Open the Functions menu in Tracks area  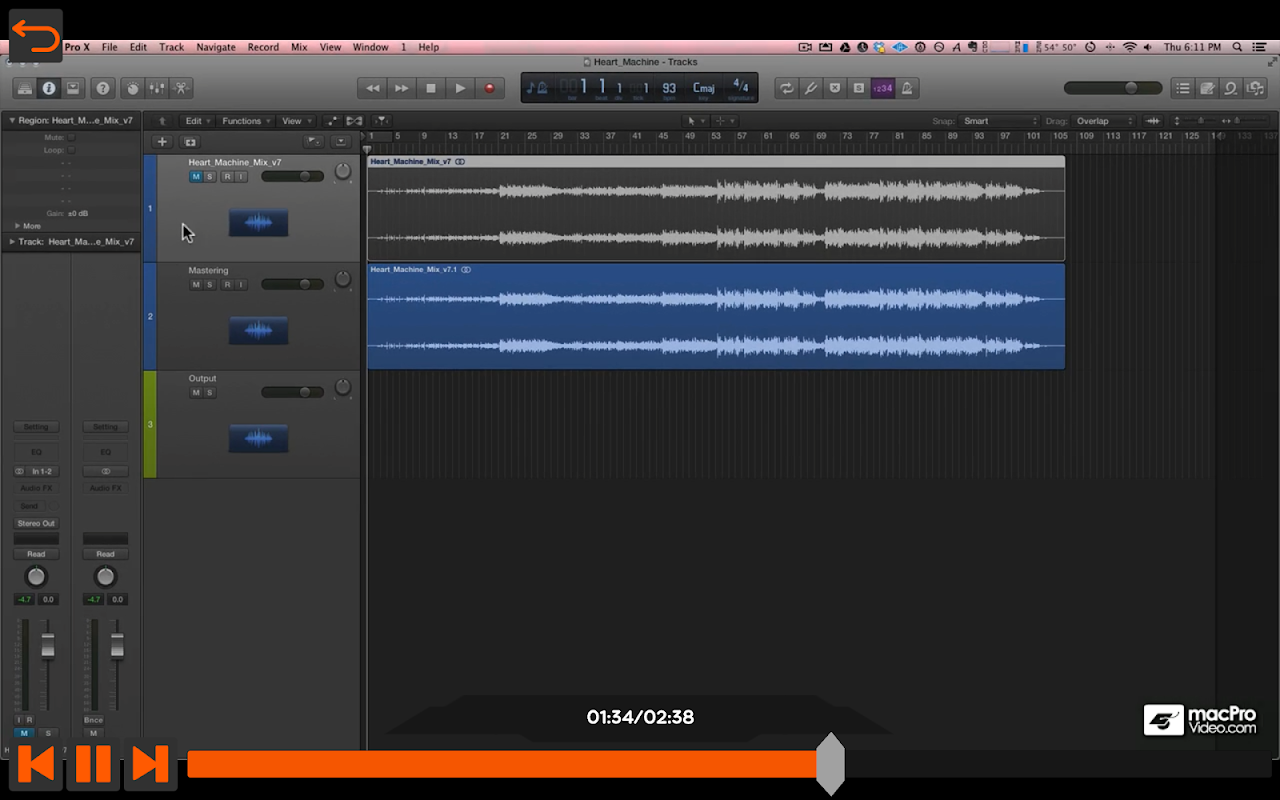point(243,121)
